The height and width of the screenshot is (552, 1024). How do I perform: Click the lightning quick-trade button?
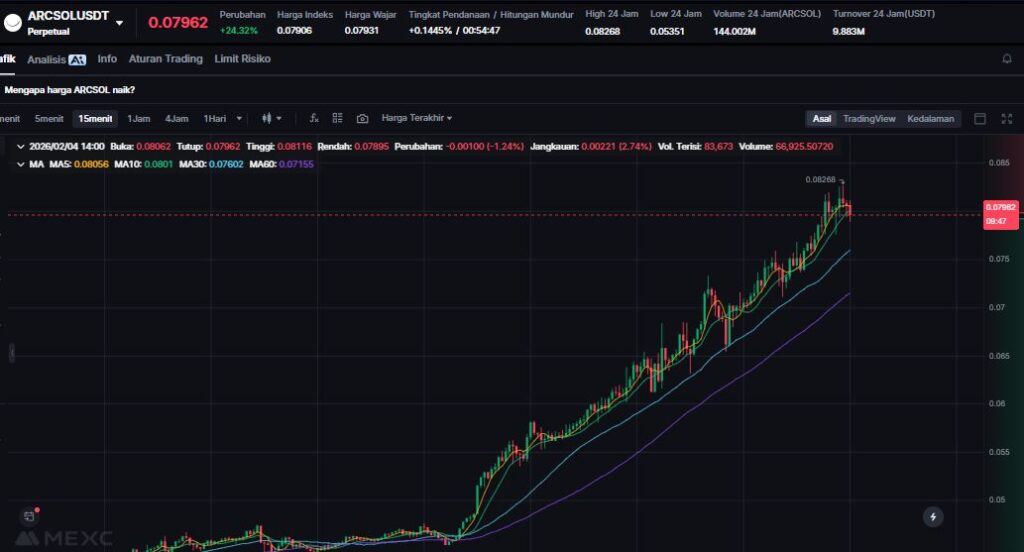933,516
